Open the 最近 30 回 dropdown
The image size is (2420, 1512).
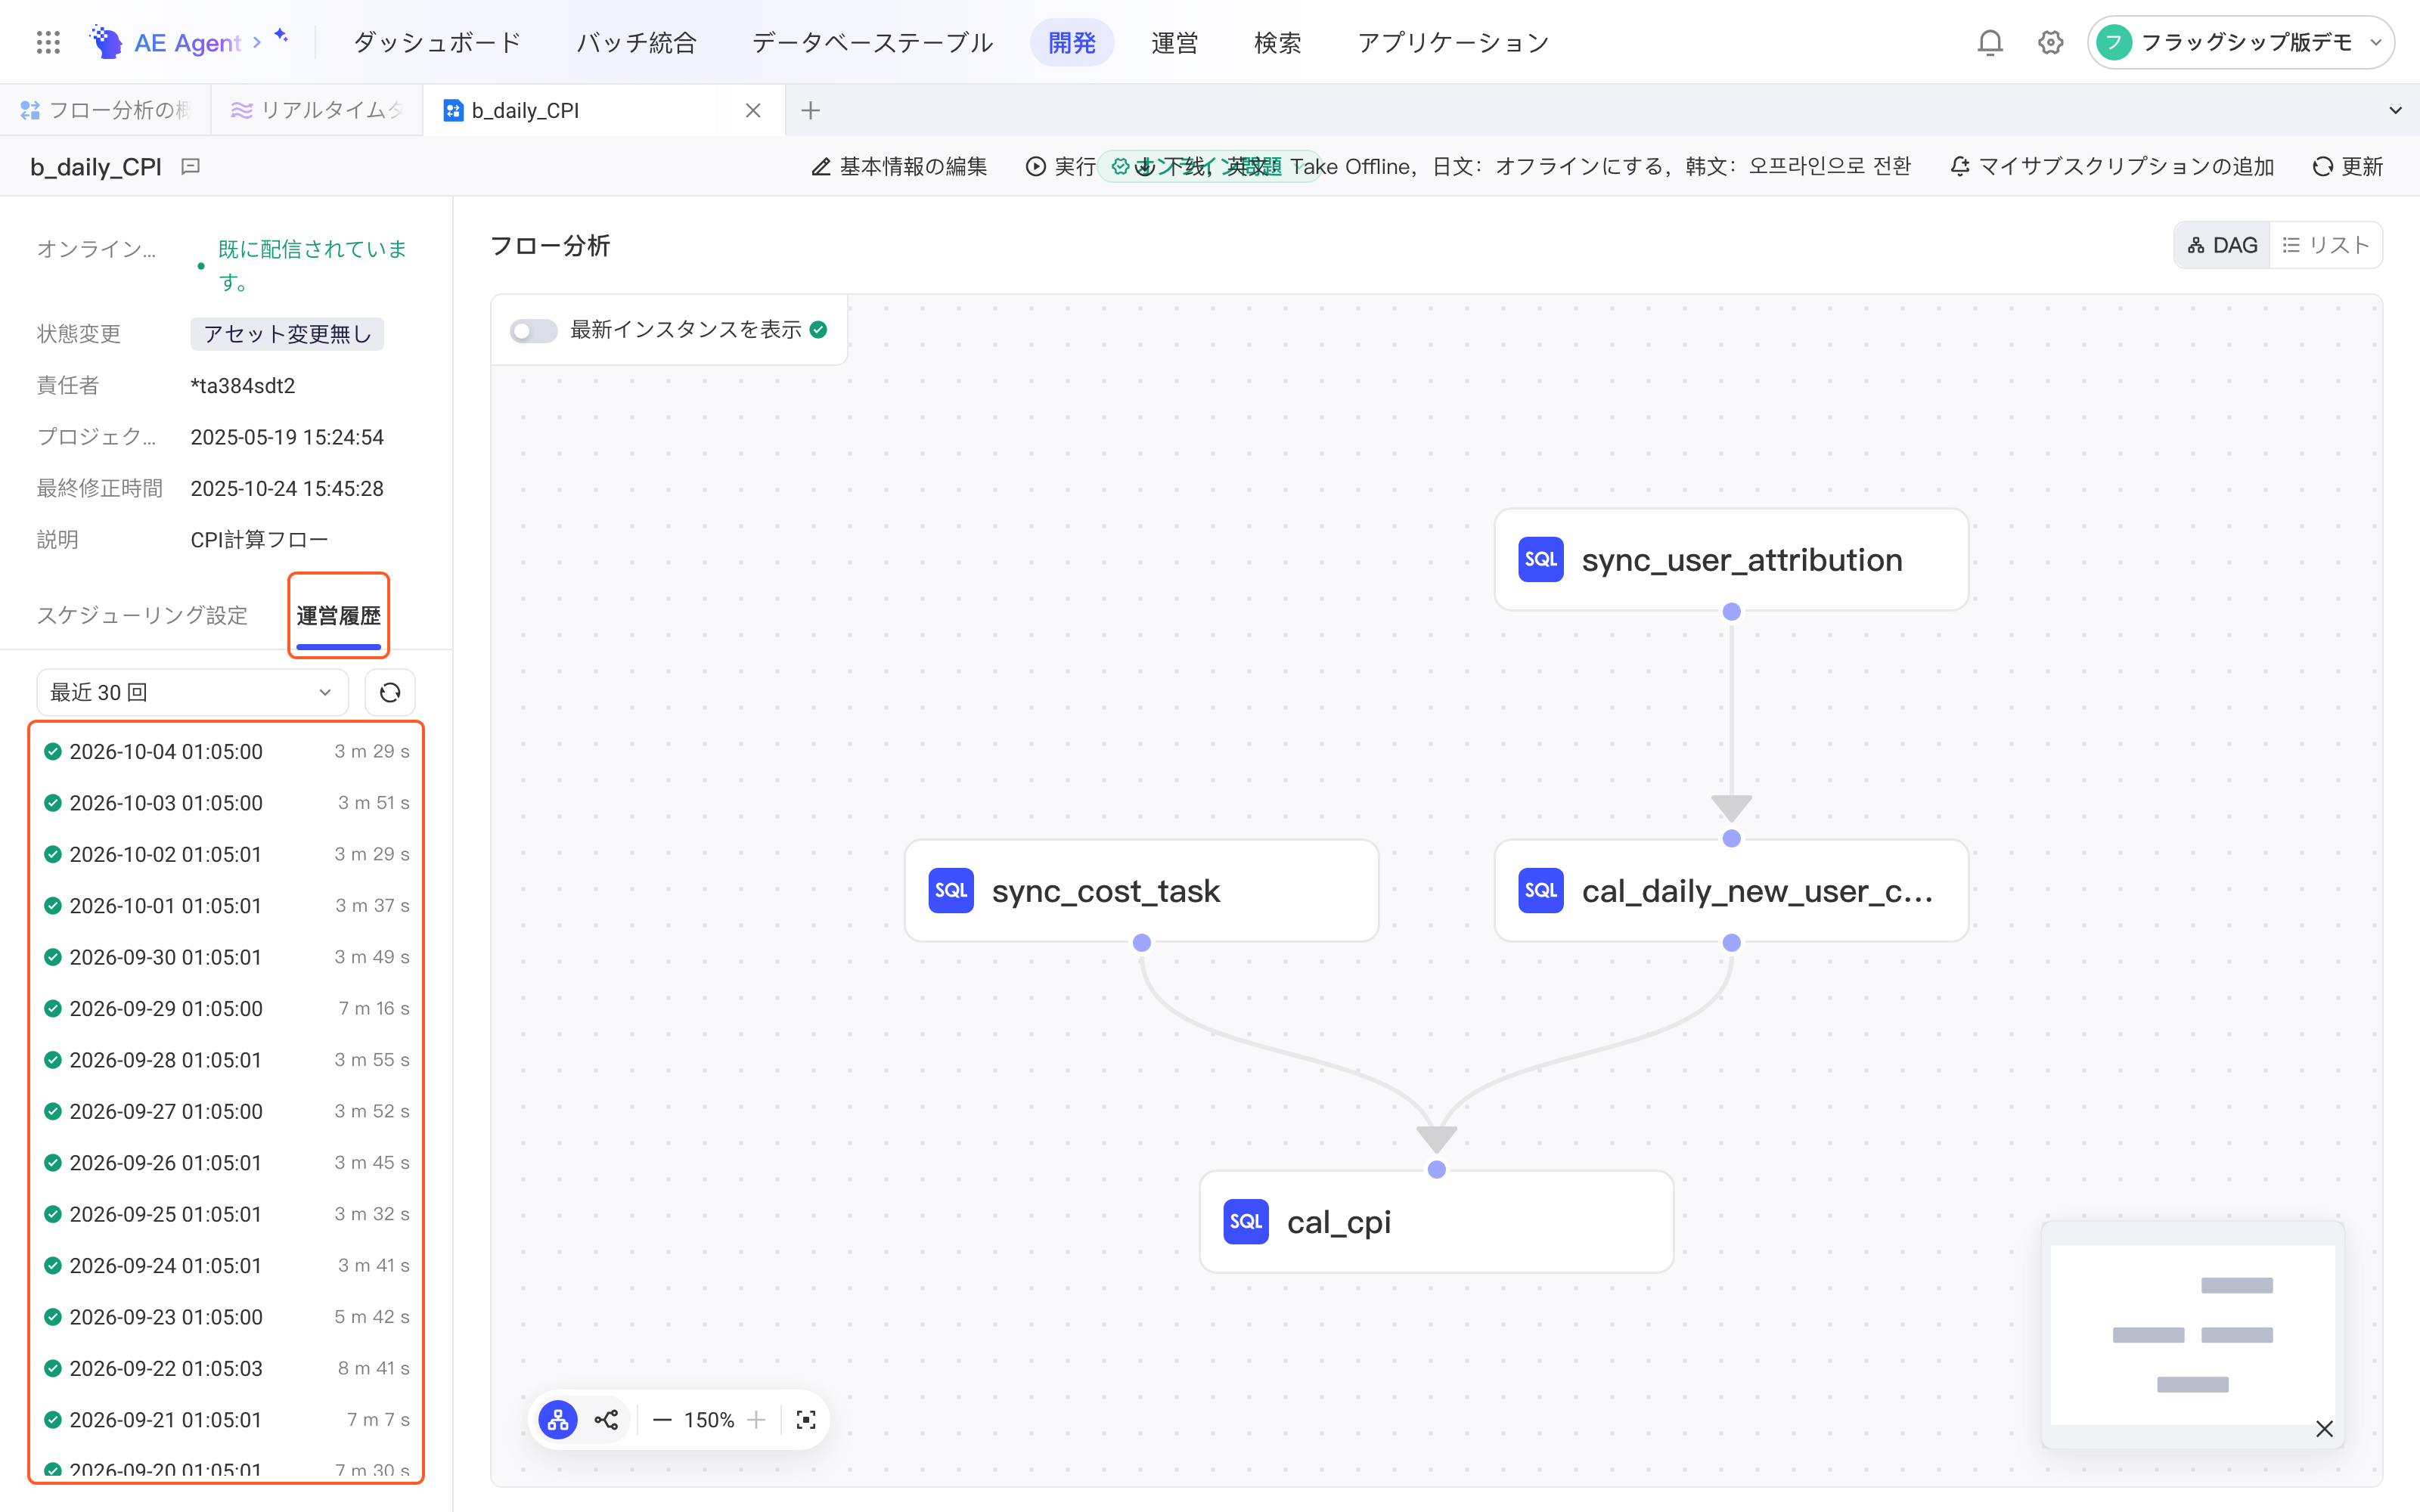[192, 692]
